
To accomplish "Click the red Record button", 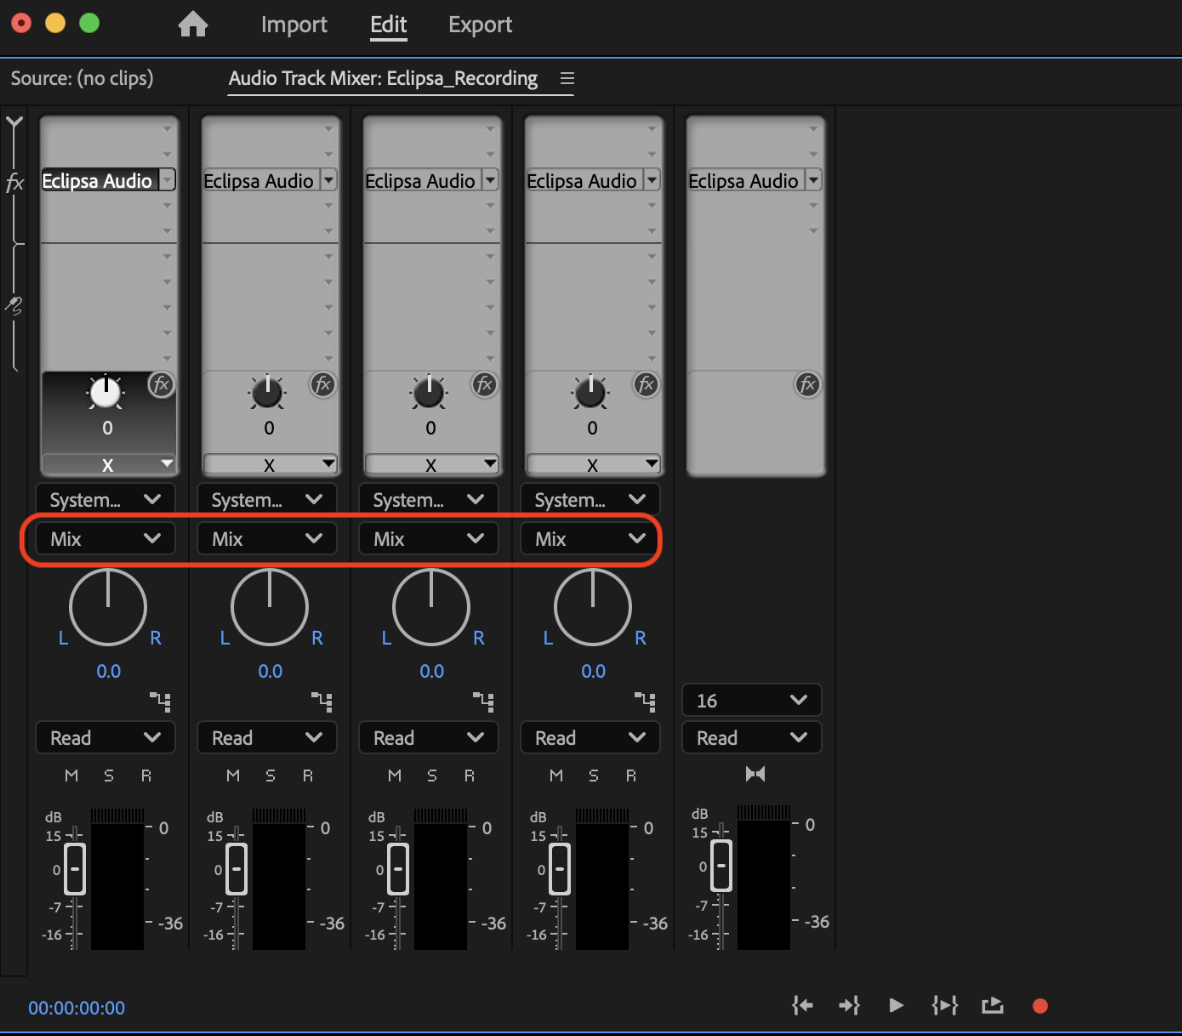I will (x=1040, y=1006).
